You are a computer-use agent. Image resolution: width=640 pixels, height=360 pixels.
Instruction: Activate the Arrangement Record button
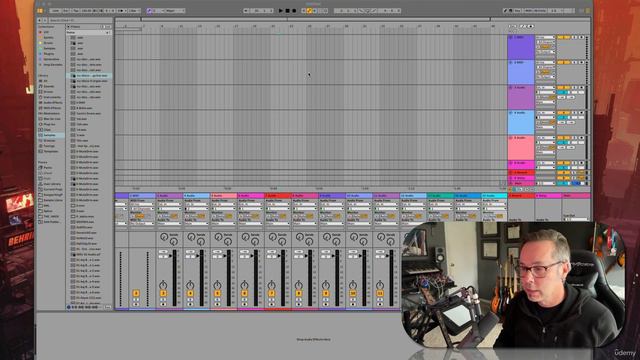[294, 11]
